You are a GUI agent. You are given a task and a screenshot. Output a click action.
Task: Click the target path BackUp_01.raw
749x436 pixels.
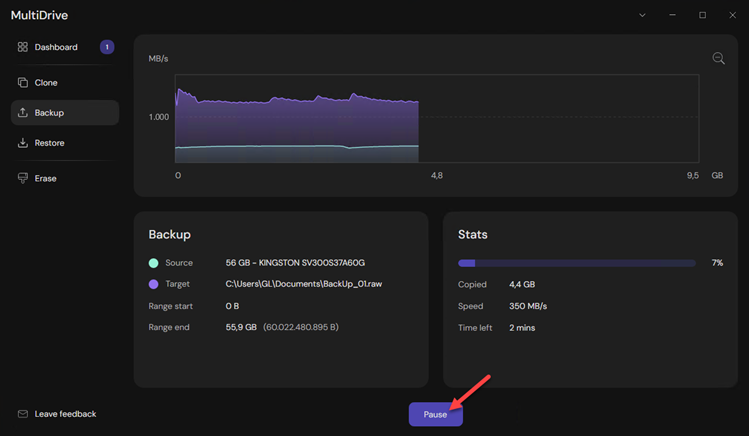pyautogui.click(x=304, y=284)
